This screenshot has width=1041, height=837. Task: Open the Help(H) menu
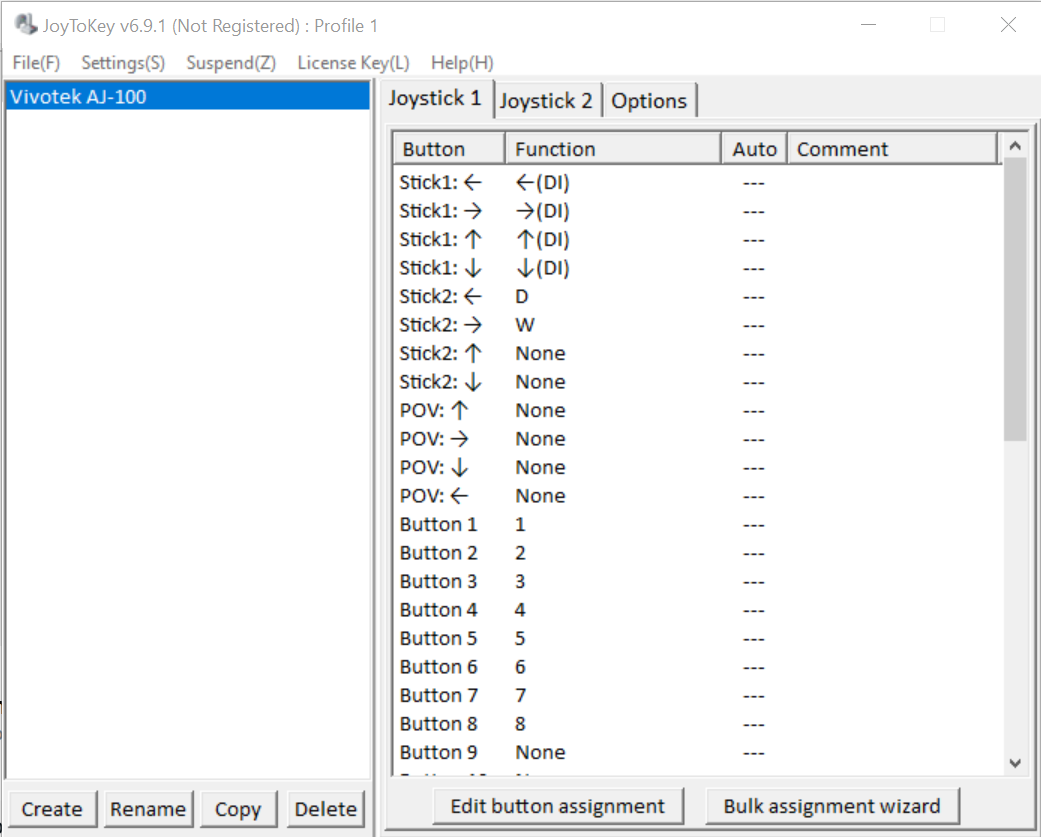pos(462,63)
